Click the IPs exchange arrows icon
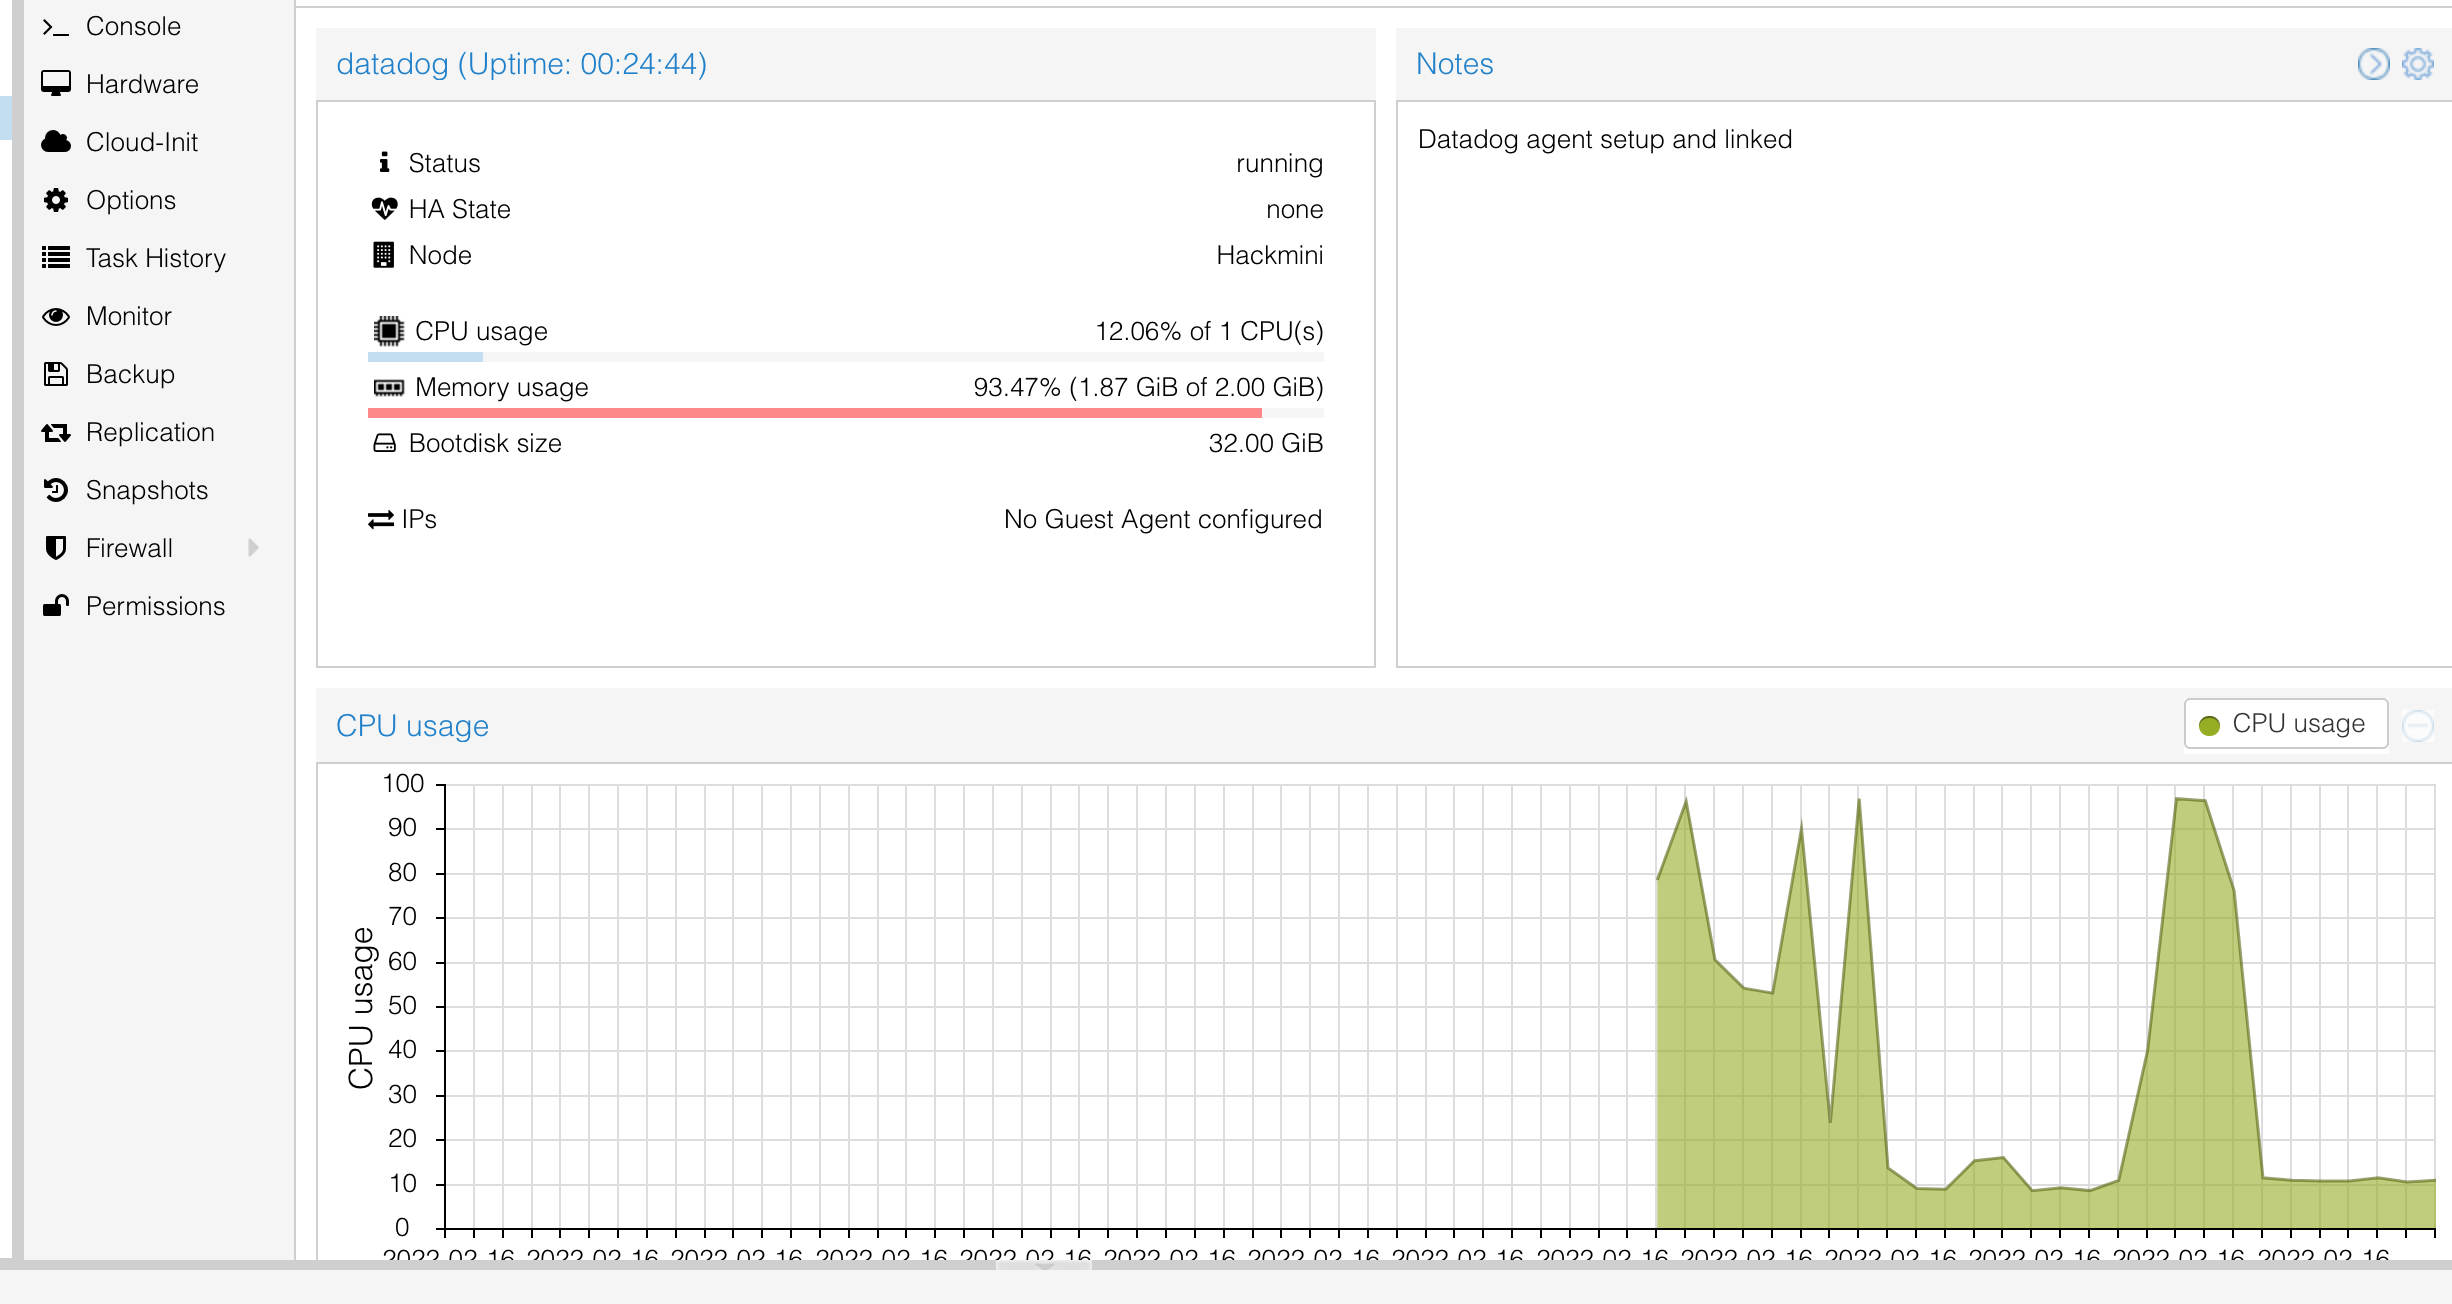Viewport: 2452px width, 1304px height. pyautogui.click(x=380, y=519)
